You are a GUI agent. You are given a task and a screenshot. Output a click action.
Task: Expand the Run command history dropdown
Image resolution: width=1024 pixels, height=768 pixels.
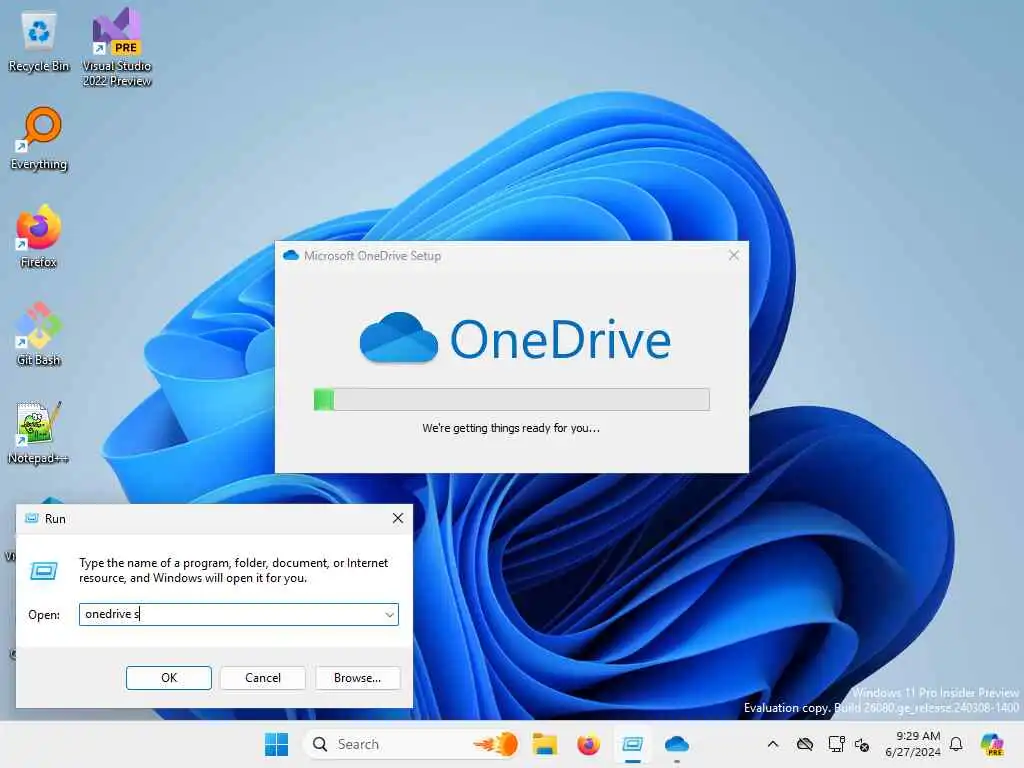tap(389, 615)
